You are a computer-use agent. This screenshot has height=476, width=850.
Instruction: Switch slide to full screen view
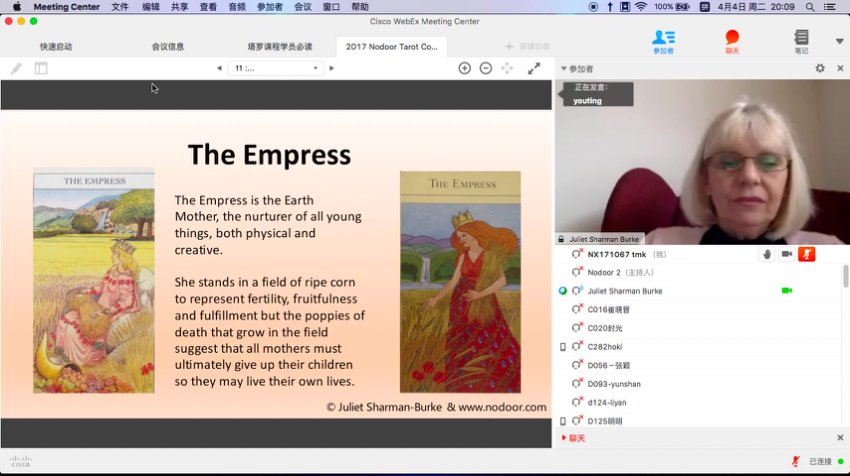(x=534, y=68)
